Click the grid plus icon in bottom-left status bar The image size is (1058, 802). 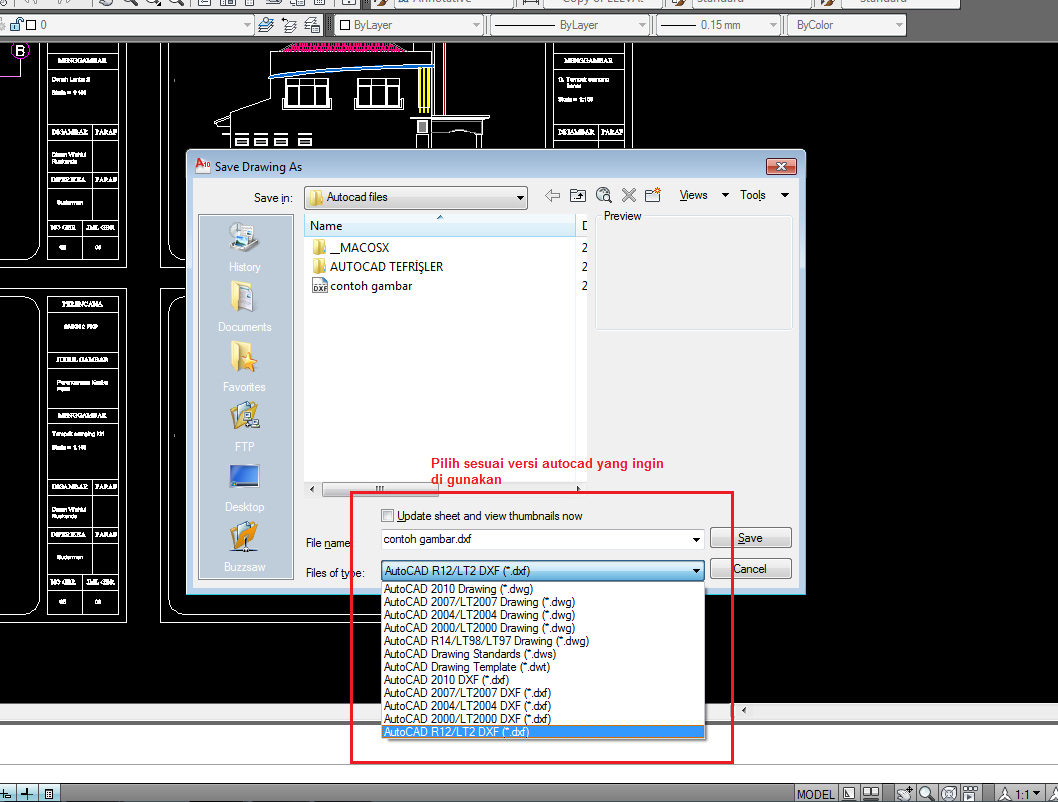(26, 794)
